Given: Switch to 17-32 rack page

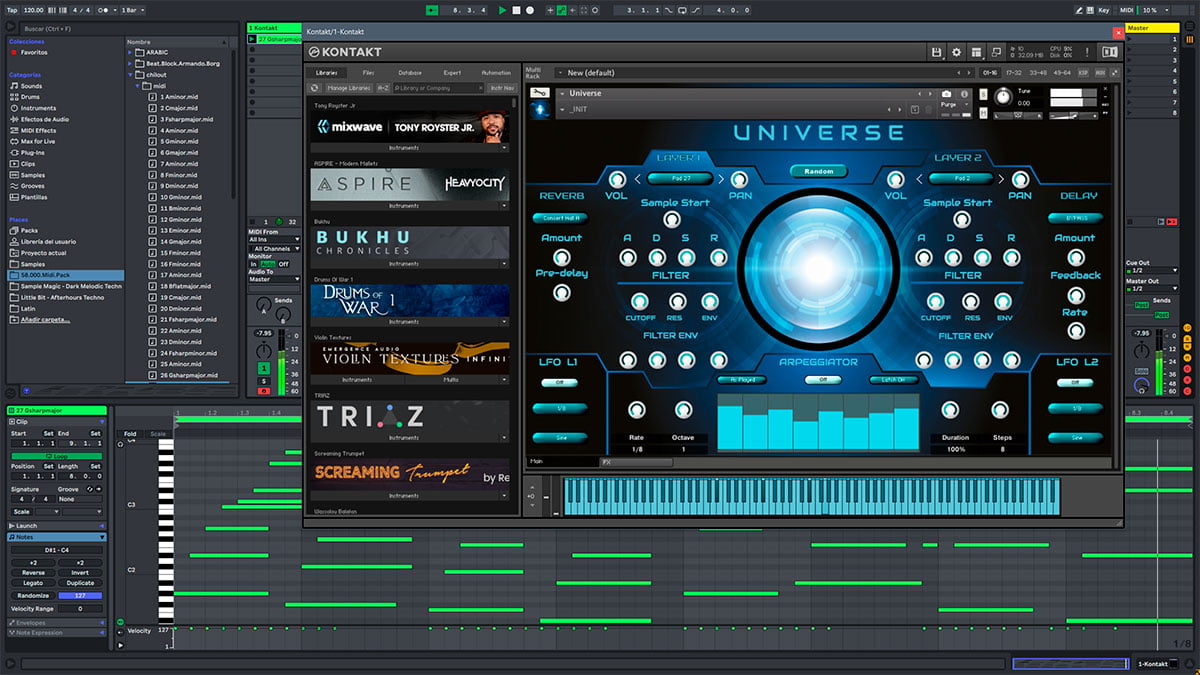Looking at the screenshot, I should tap(1014, 73).
